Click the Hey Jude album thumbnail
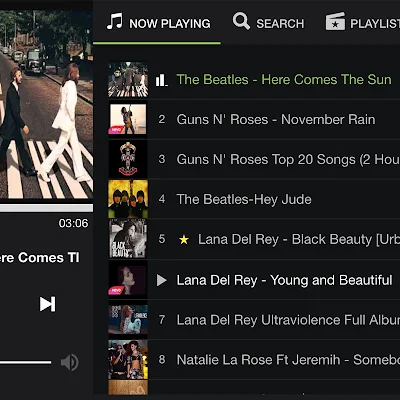Viewport: 400px width, 400px height. tap(128, 199)
